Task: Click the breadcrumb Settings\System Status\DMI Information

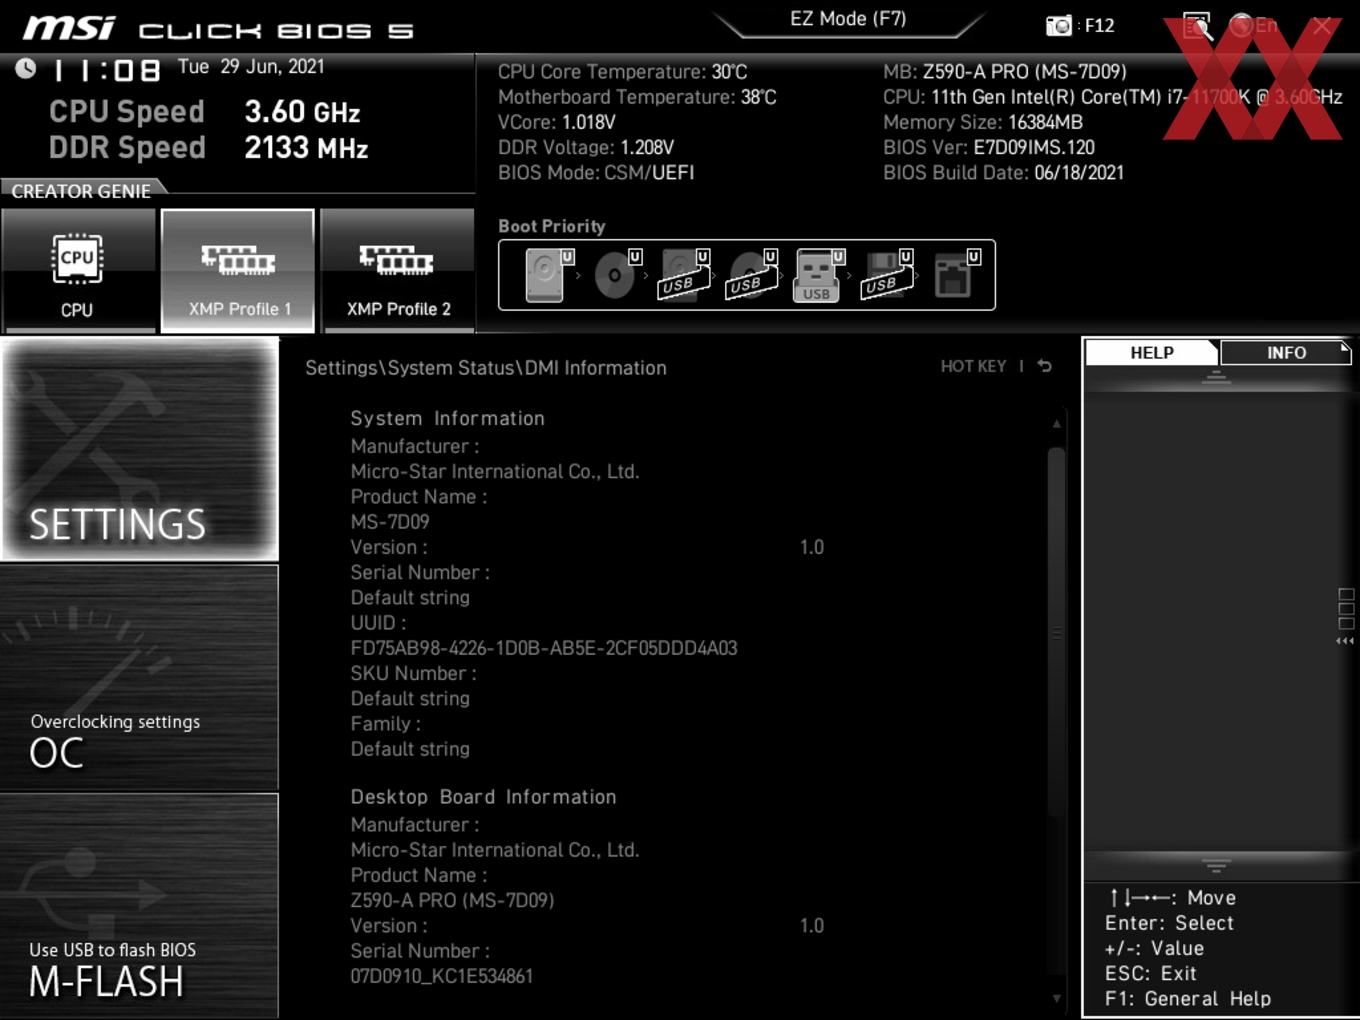Action: (486, 368)
